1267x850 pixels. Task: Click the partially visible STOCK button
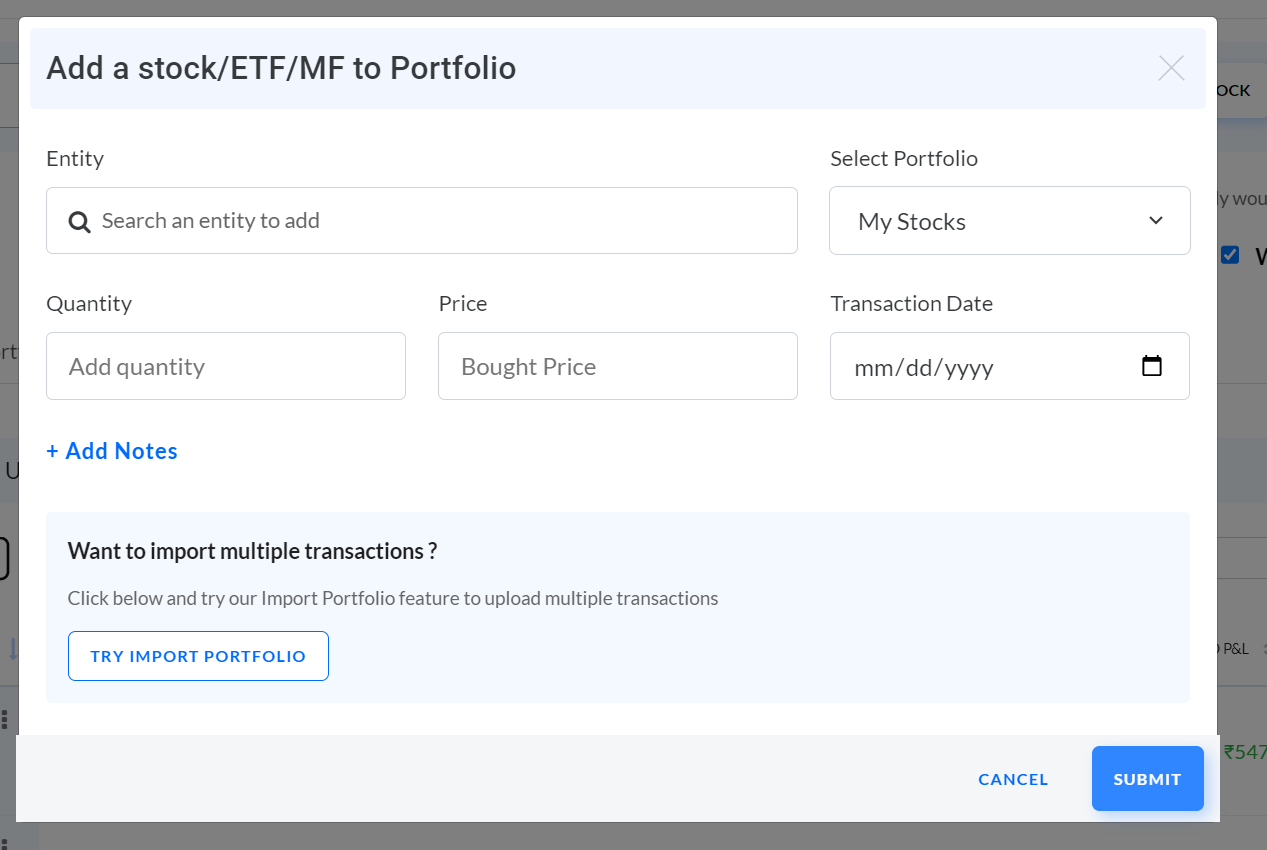(x=1234, y=90)
